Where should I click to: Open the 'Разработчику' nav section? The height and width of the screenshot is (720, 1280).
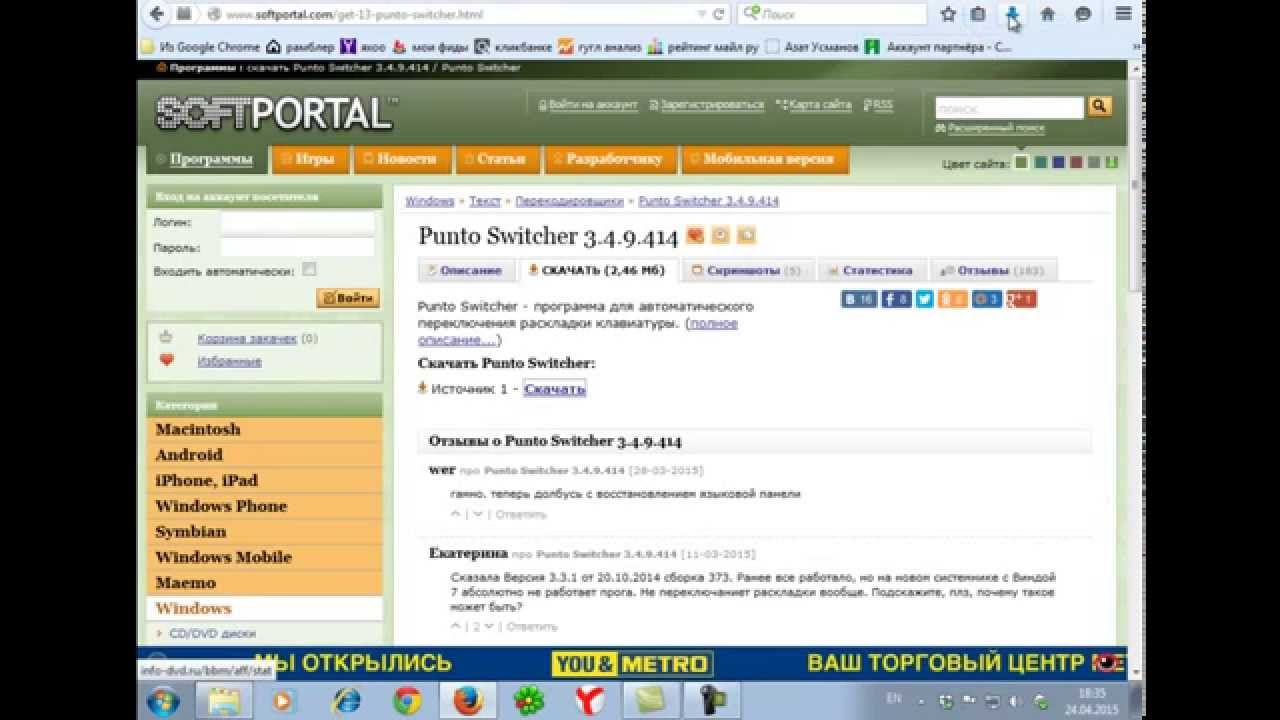(609, 159)
